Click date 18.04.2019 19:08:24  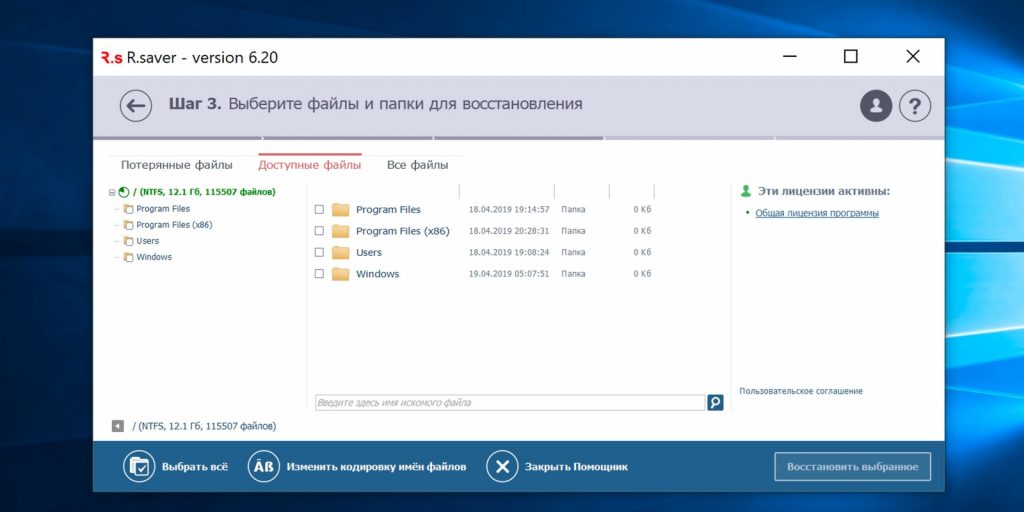coord(509,252)
